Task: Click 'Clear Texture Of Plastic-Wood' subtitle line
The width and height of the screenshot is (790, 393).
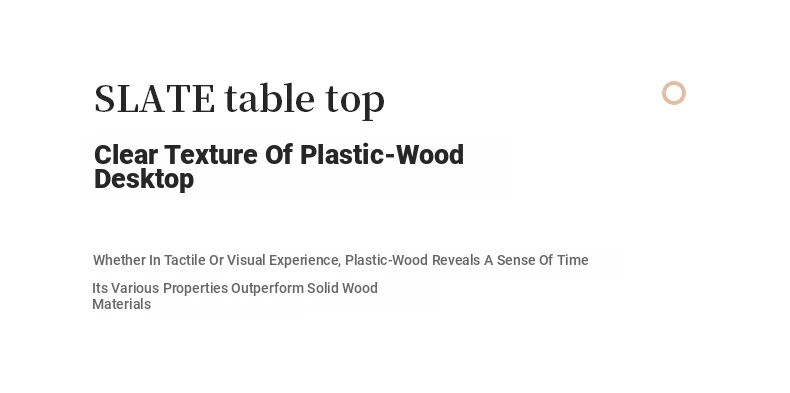Action: pos(279,155)
